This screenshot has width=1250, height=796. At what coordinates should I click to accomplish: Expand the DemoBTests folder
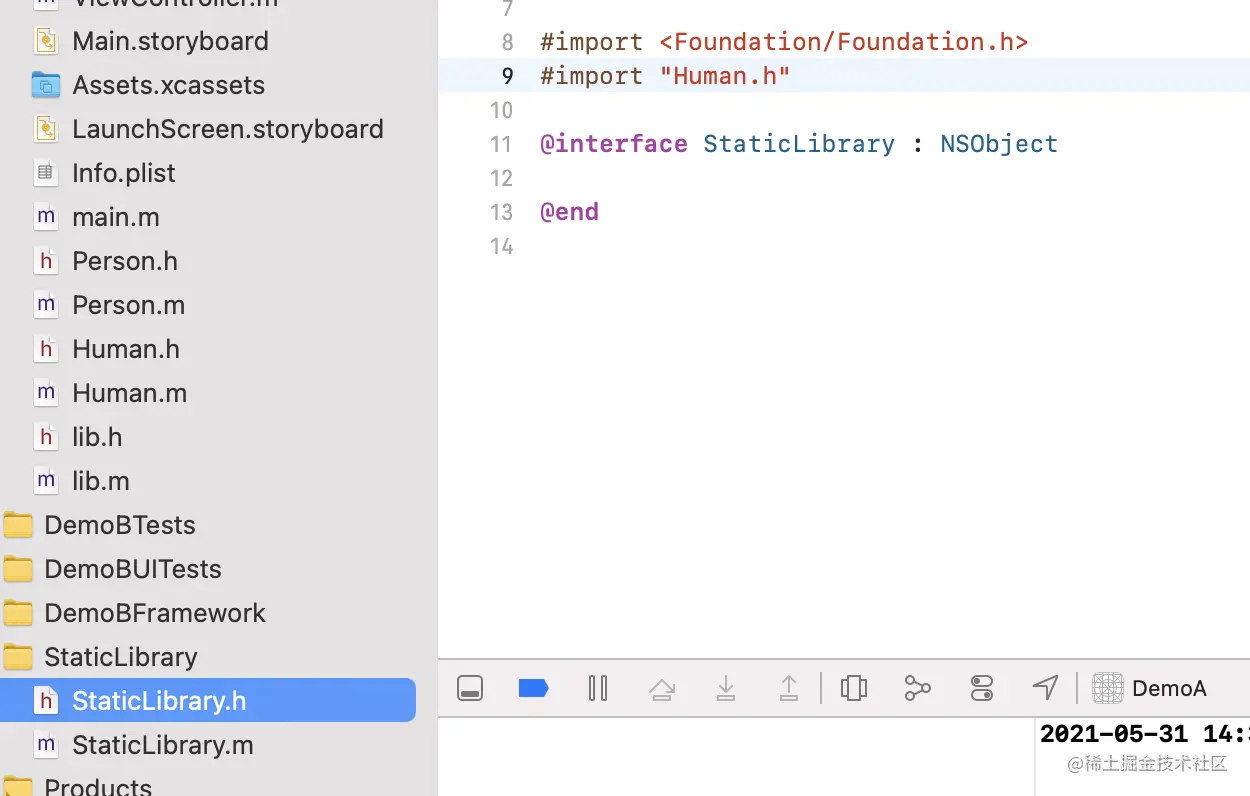tap(119, 525)
